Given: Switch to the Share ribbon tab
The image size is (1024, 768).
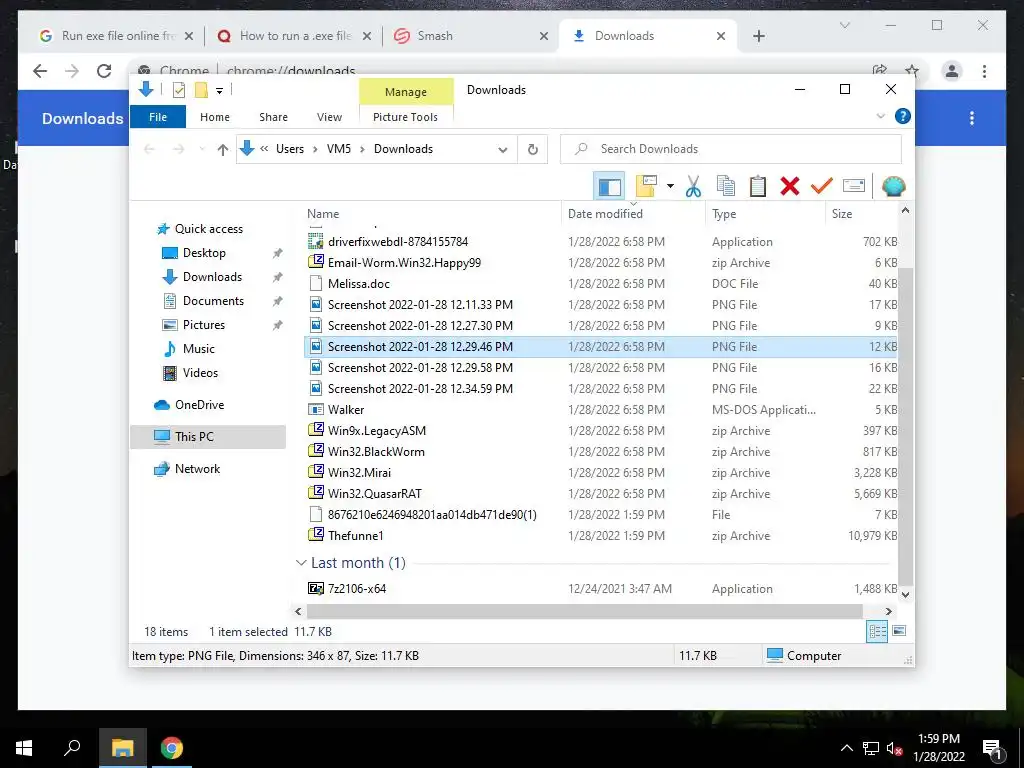Looking at the screenshot, I should pos(273,117).
